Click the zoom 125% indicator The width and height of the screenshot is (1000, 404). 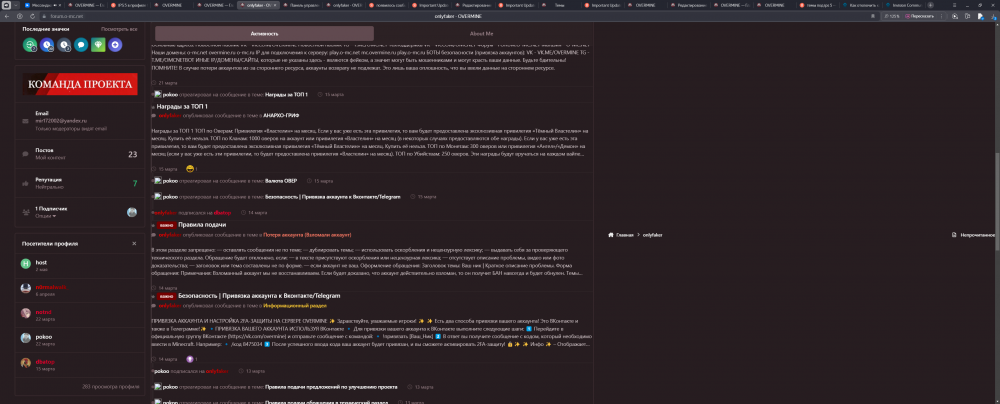pyautogui.click(x=892, y=15)
